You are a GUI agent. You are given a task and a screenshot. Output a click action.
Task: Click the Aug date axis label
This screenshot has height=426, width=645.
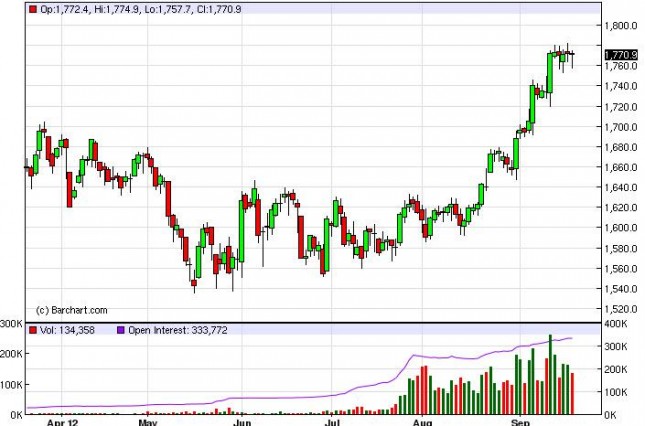[422, 422]
